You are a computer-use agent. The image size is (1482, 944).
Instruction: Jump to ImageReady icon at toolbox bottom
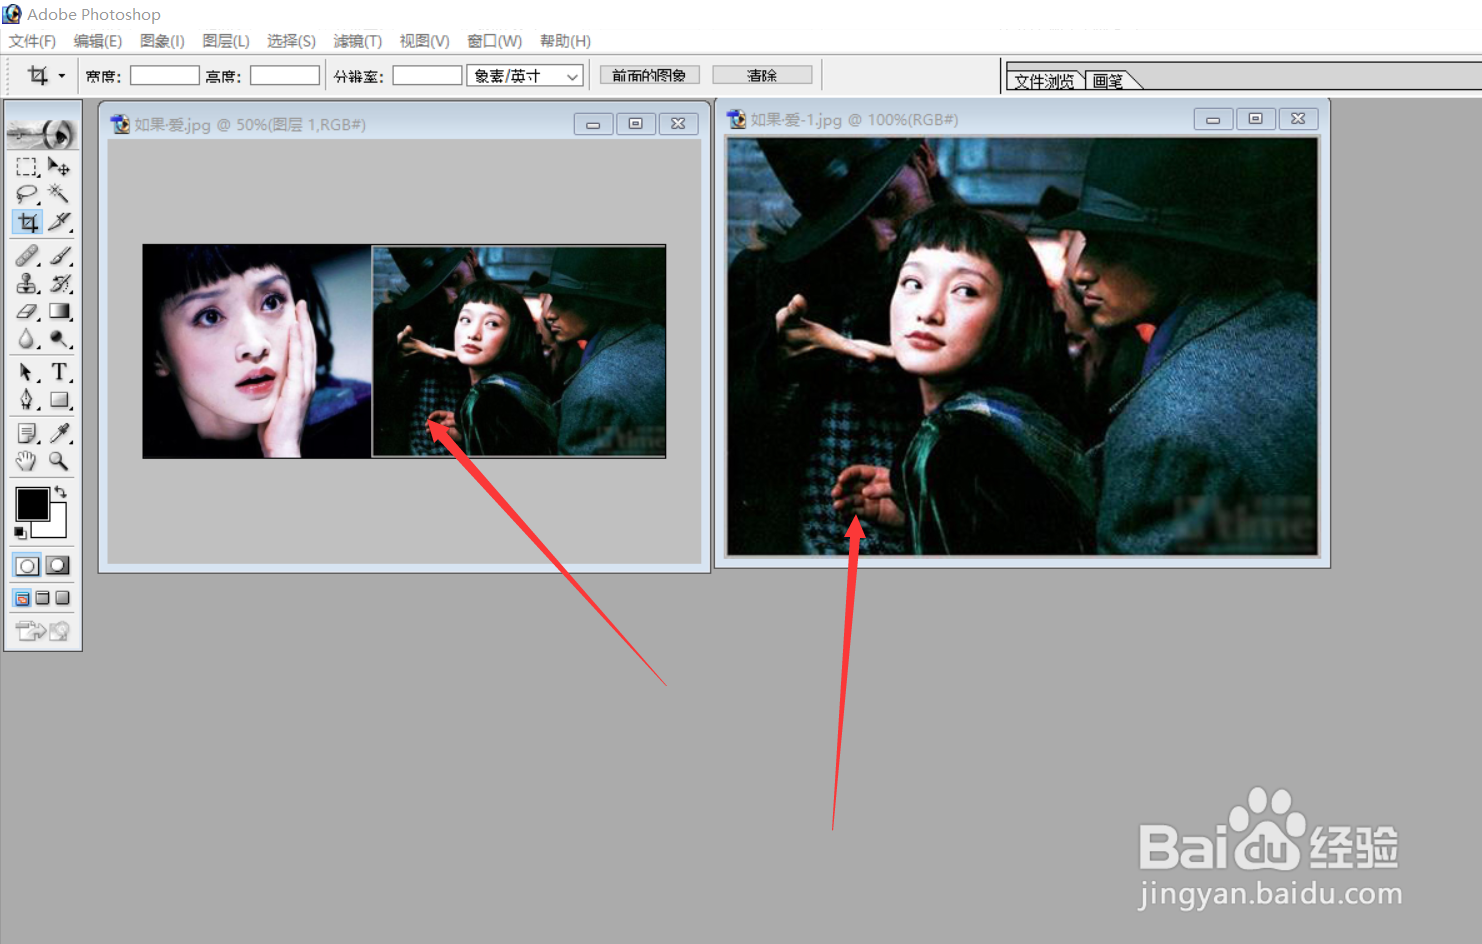(x=42, y=631)
